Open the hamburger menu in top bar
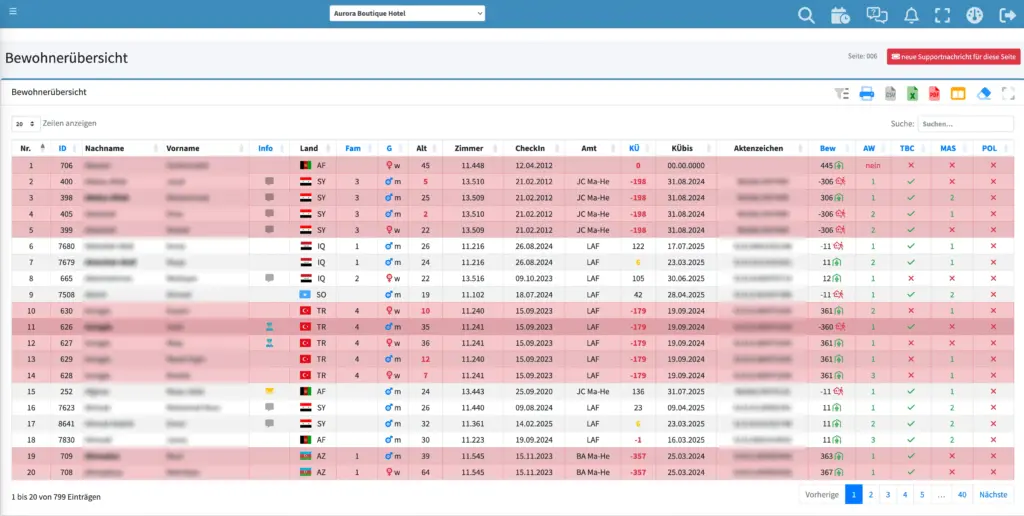 click(x=13, y=11)
